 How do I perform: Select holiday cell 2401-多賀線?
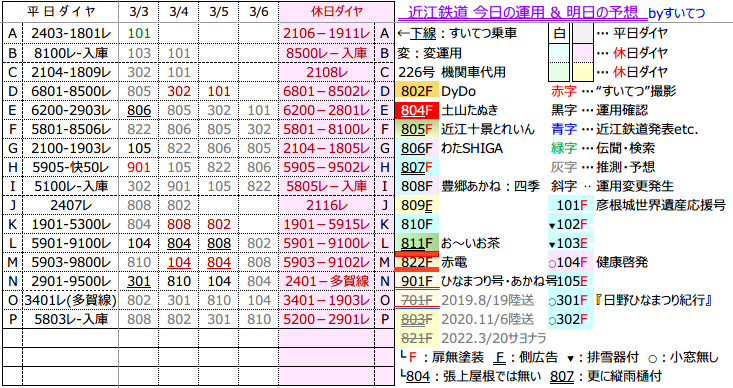click(327, 281)
